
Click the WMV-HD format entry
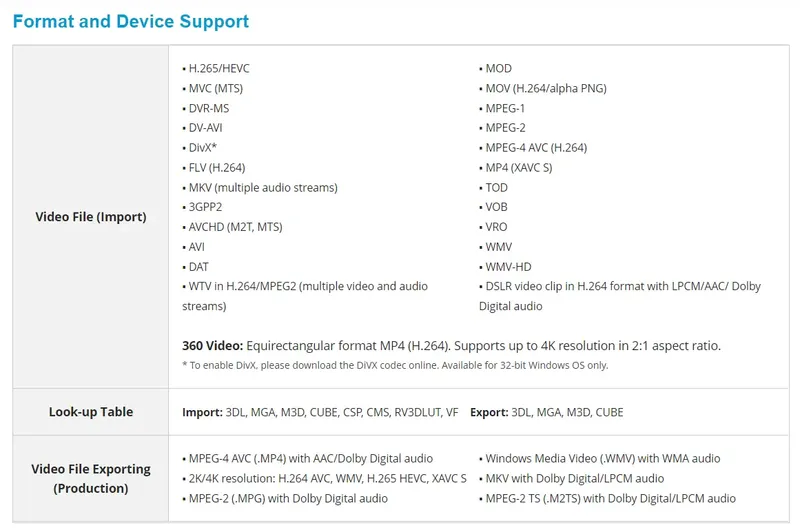[508, 266]
